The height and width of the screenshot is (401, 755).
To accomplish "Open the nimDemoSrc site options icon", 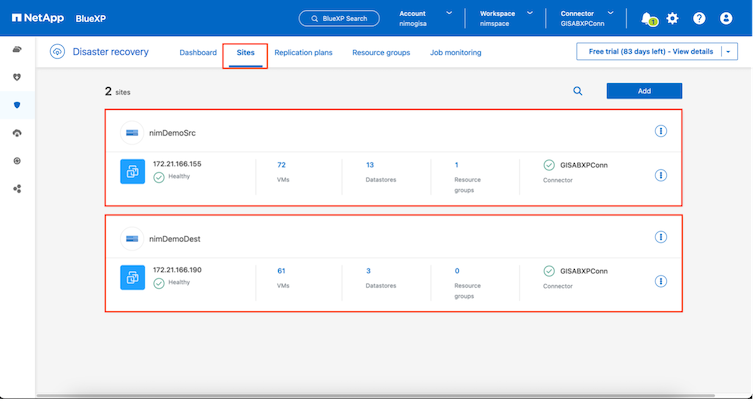I will 661,131.
